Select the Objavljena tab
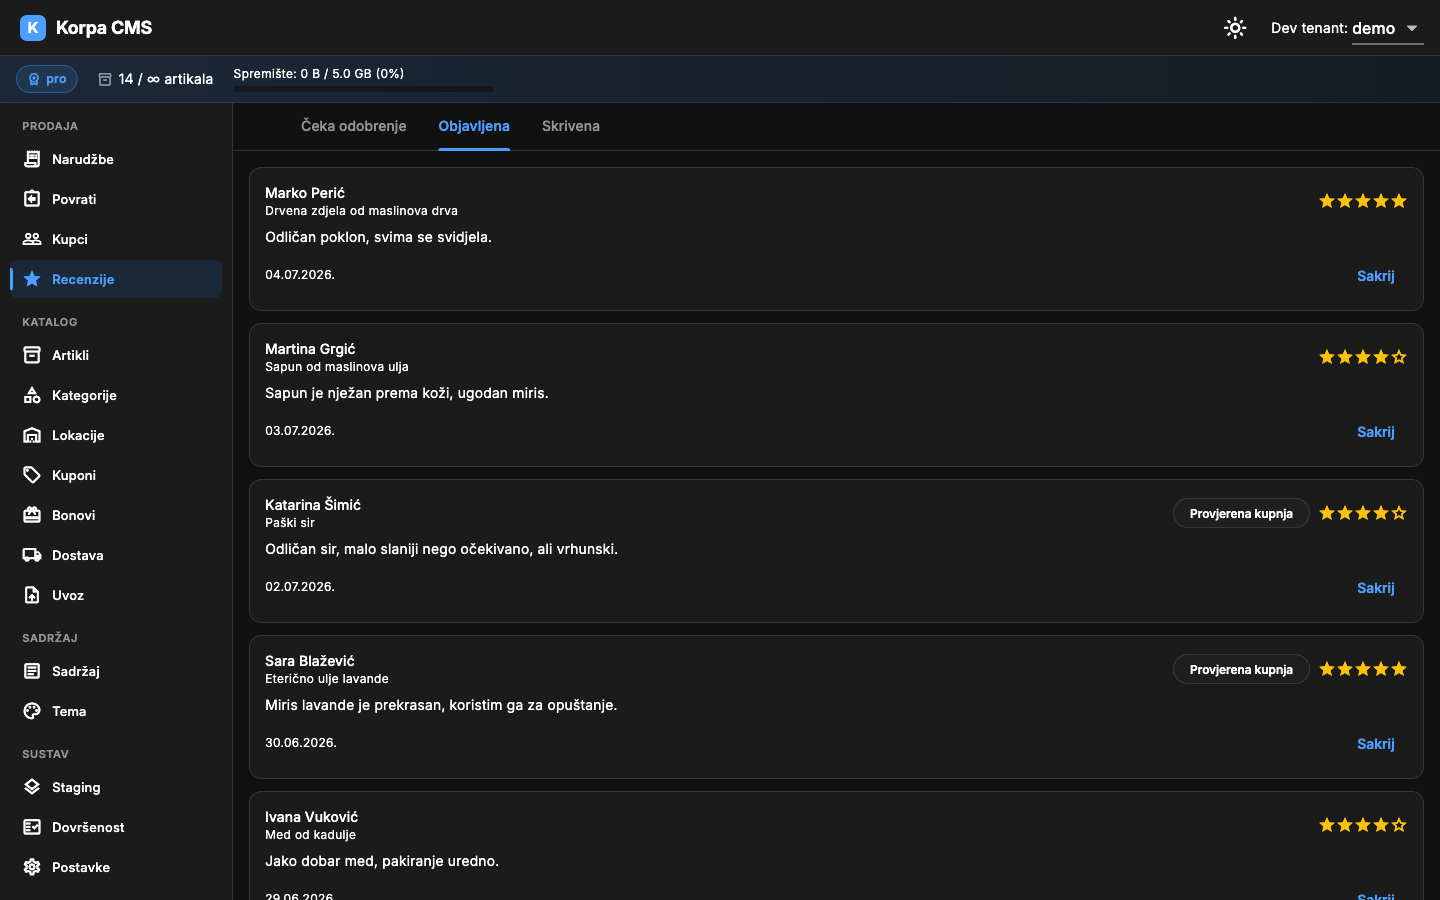Viewport: 1440px width, 900px height. (474, 126)
